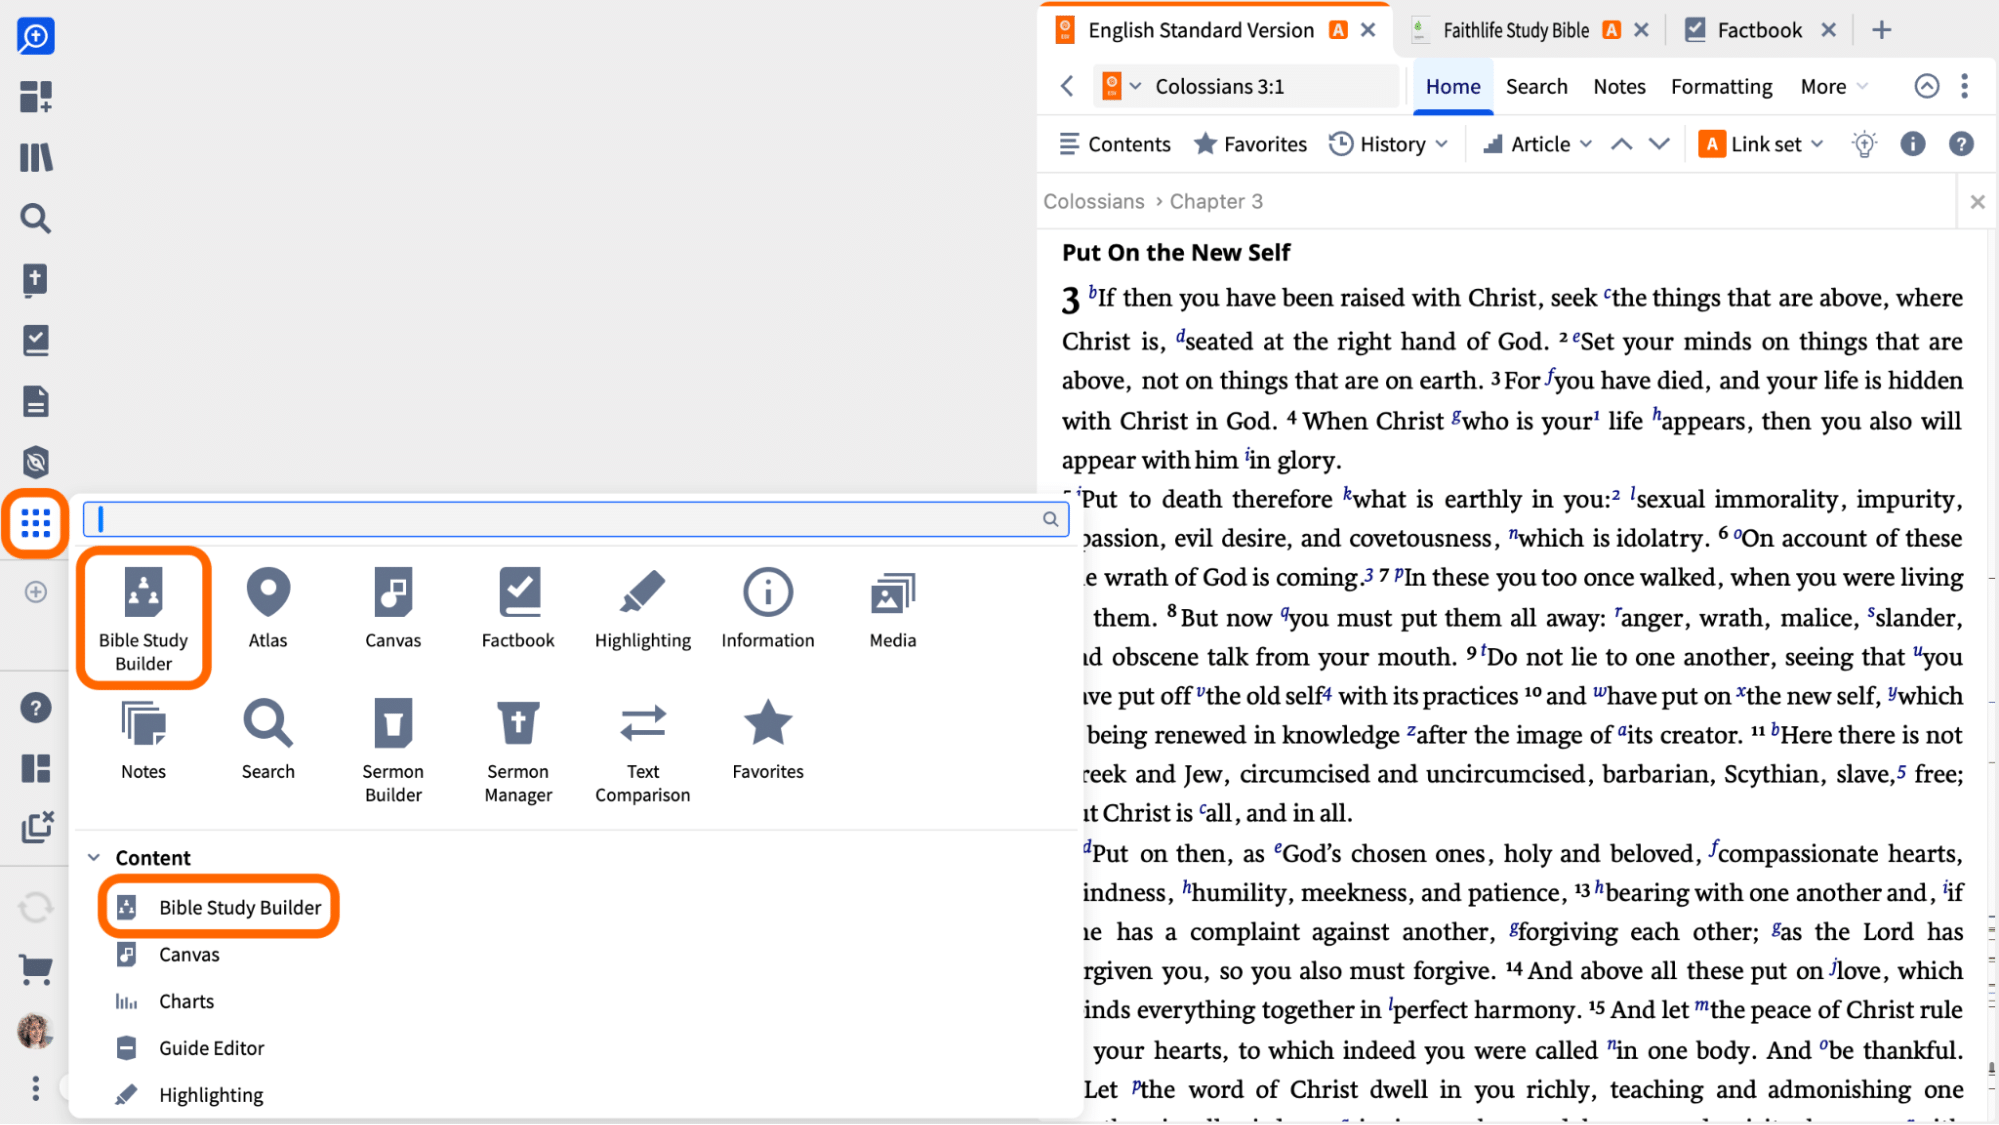
Task: Open the History dropdown
Action: 1388,144
